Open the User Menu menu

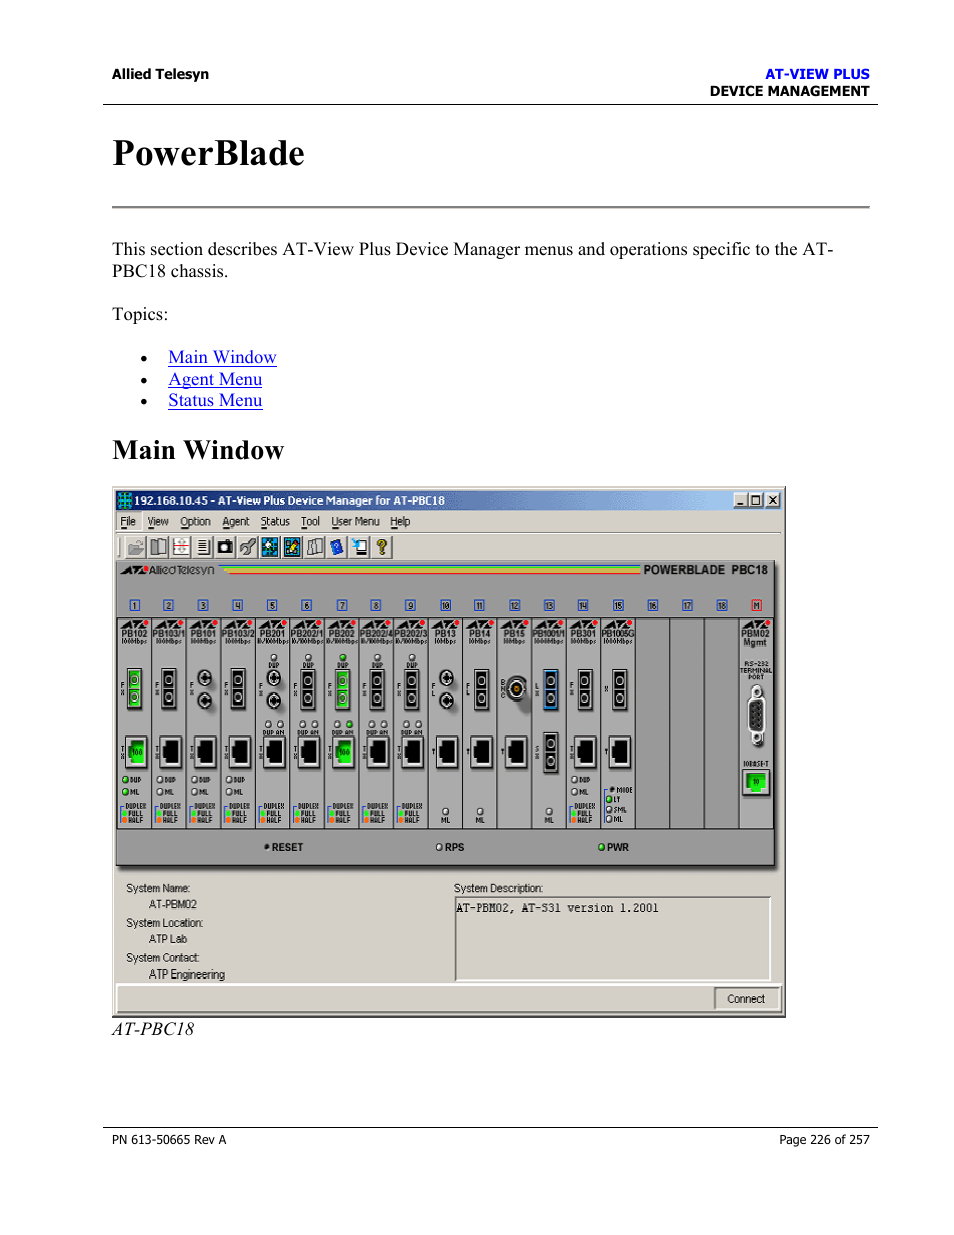(x=355, y=522)
